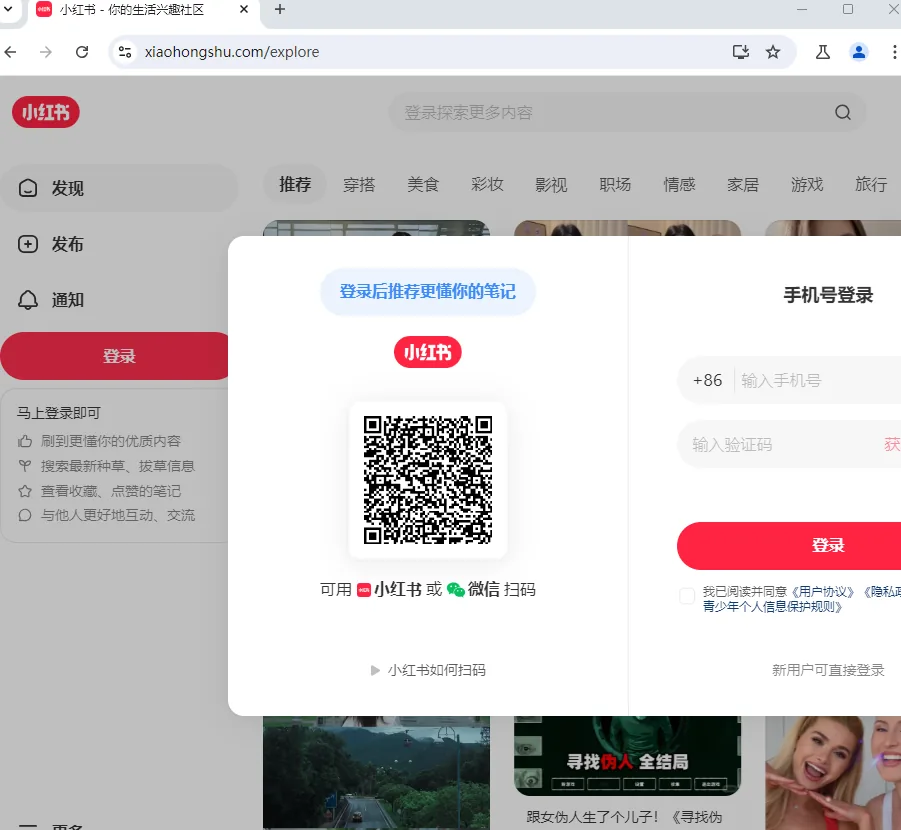Click the red 登录 button in dialog
The image size is (901, 830).
point(789,545)
